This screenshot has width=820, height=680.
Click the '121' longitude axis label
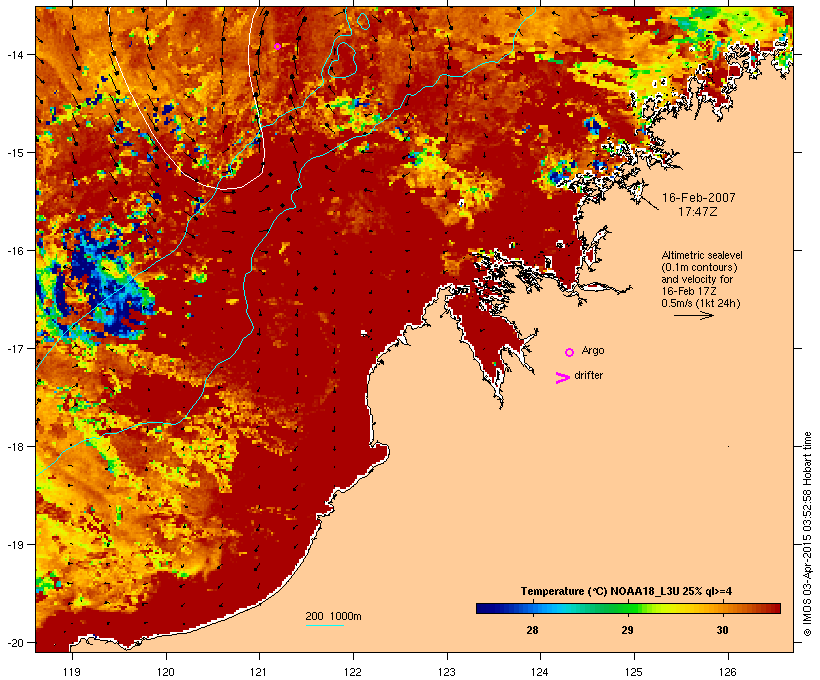coord(259,672)
